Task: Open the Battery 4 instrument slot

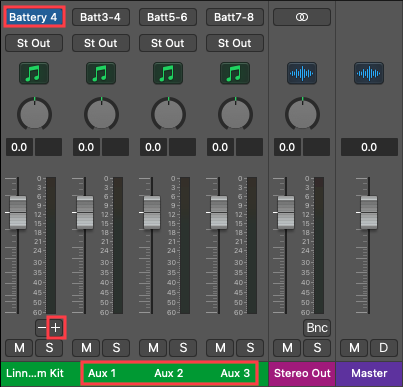Action: pyautogui.click(x=34, y=17)
